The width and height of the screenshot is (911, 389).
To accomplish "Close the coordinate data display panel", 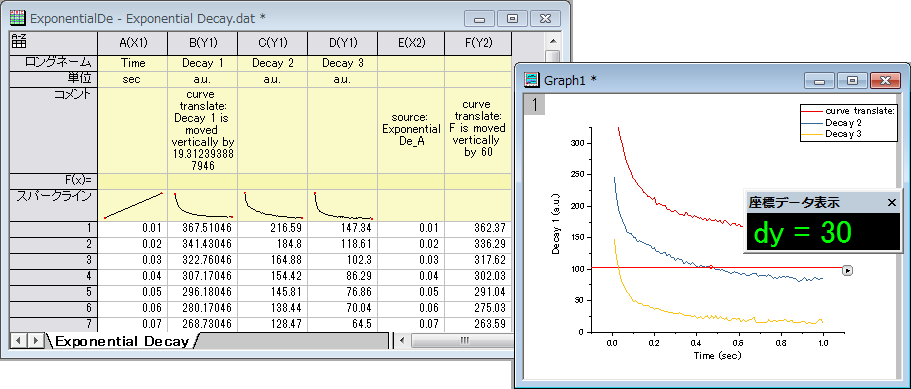I will point(892,202).
